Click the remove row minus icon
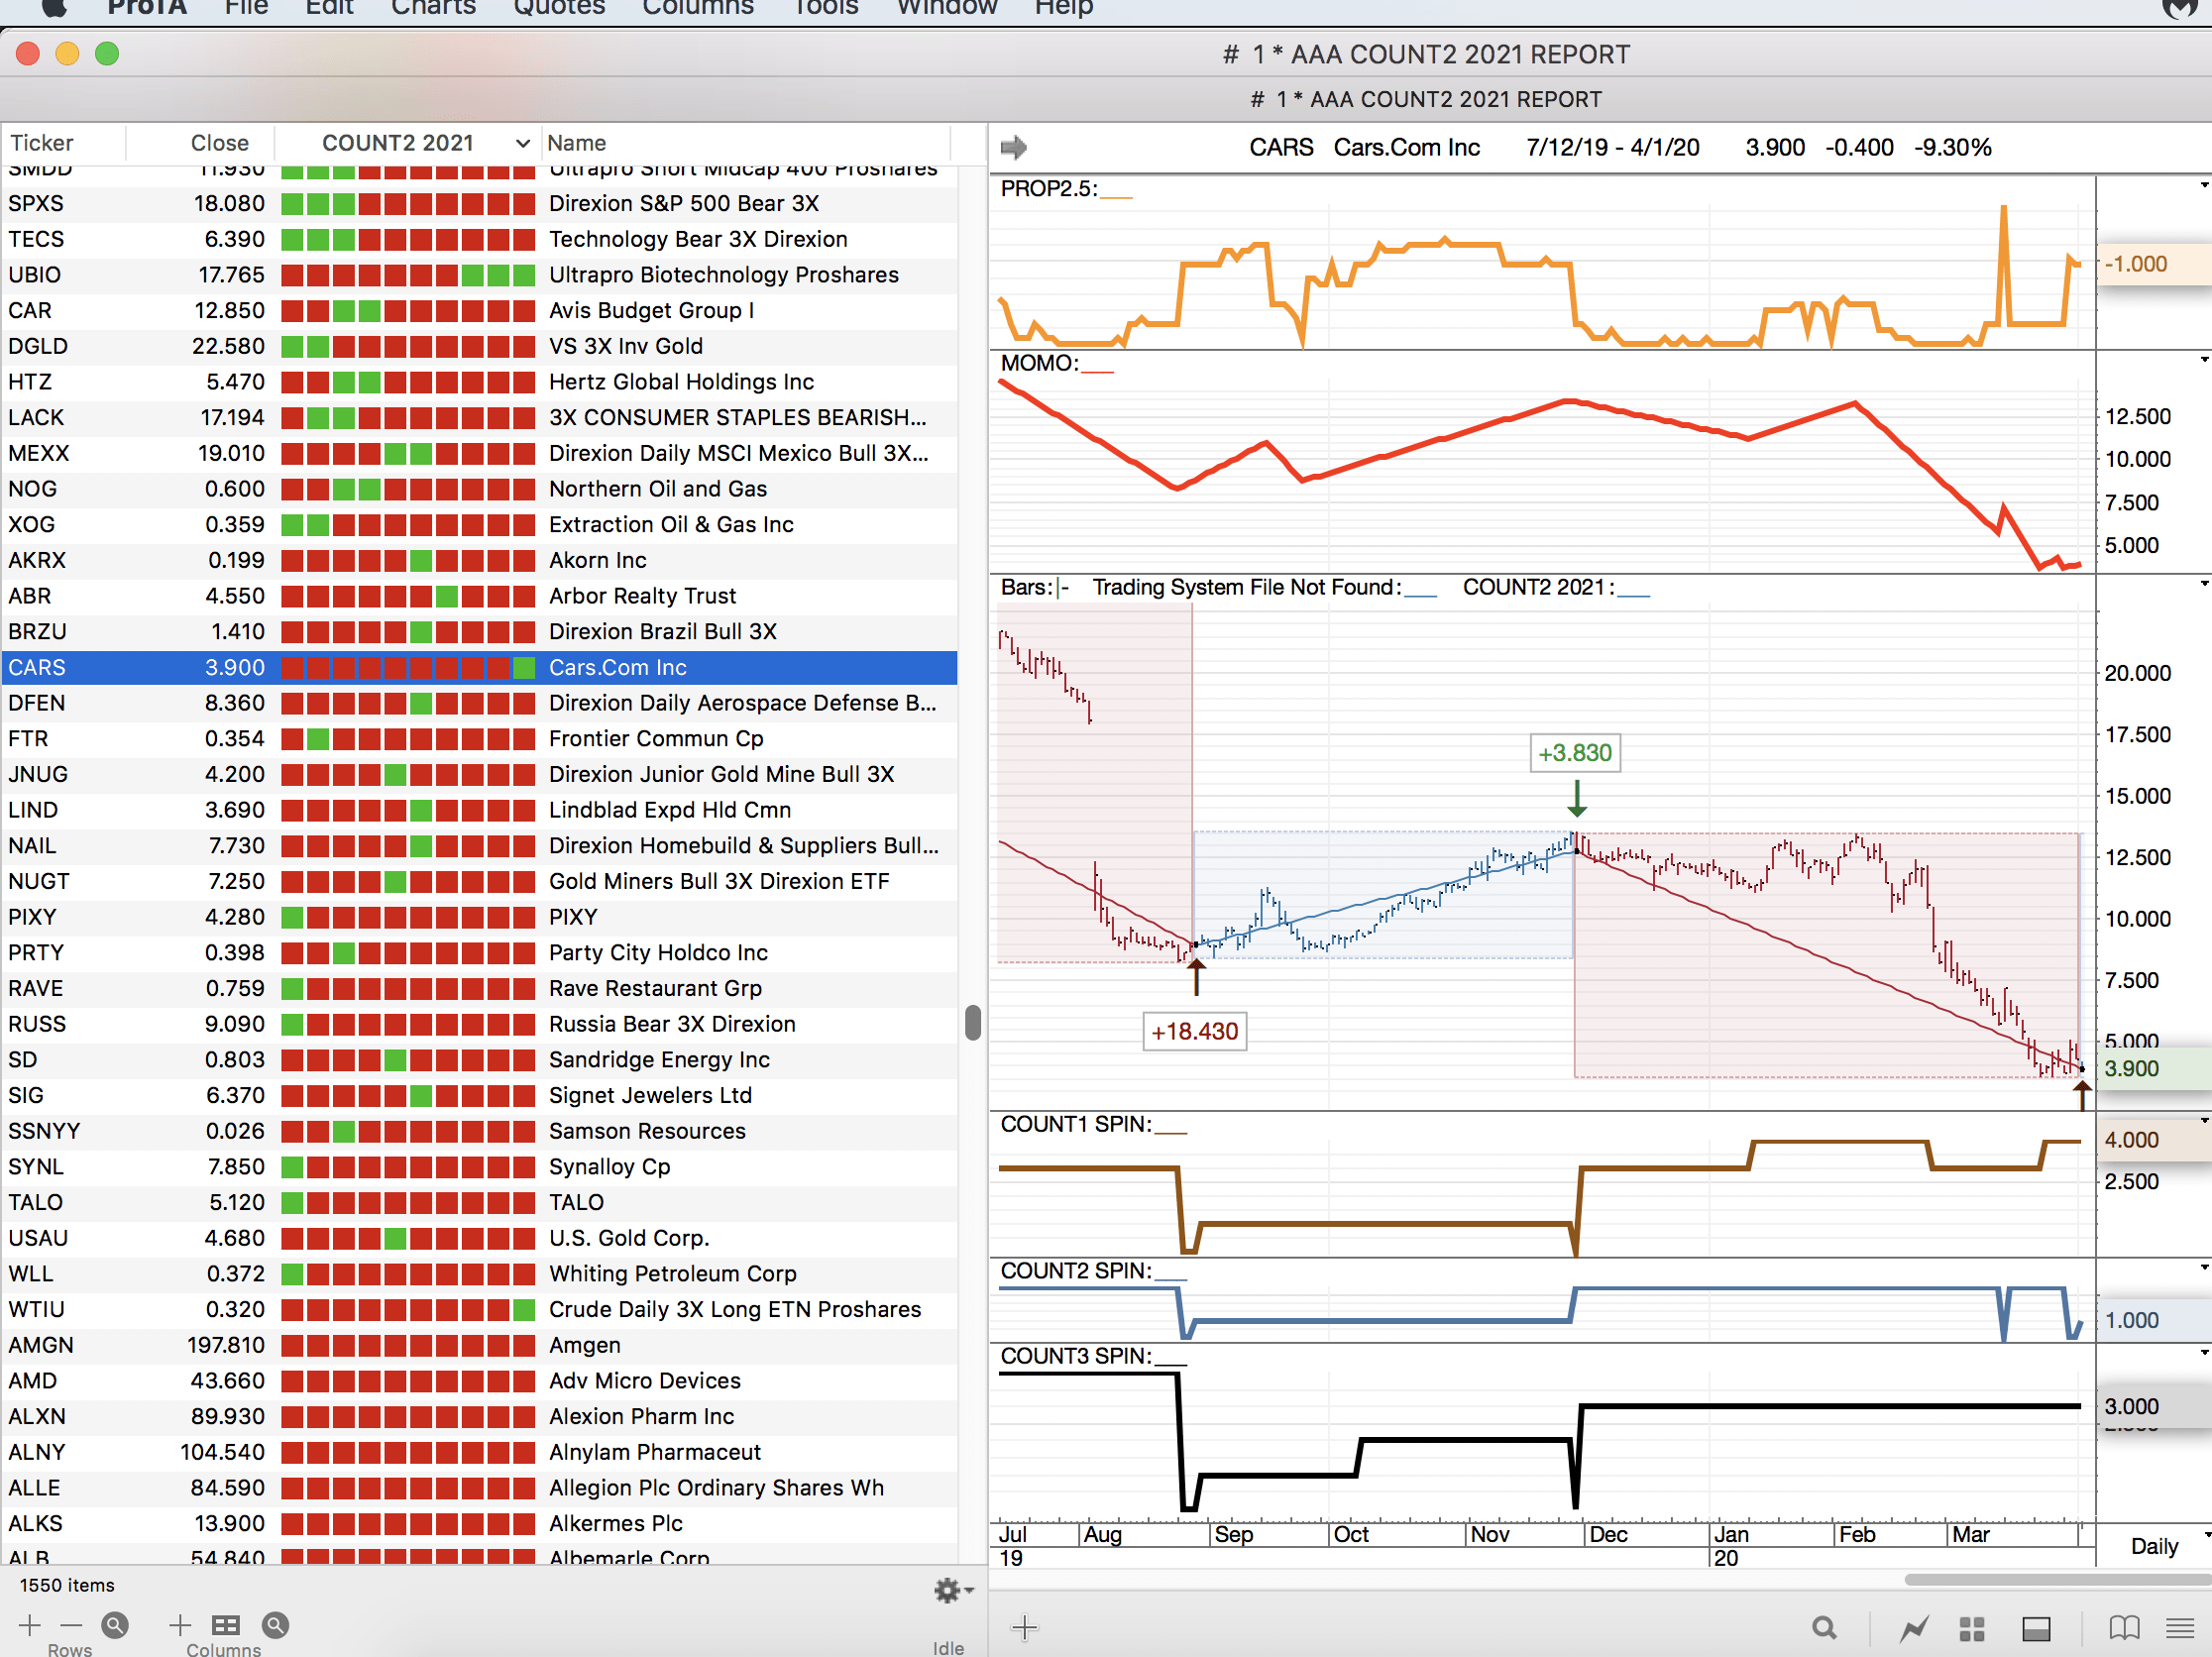 click(x=71, y=1625)
